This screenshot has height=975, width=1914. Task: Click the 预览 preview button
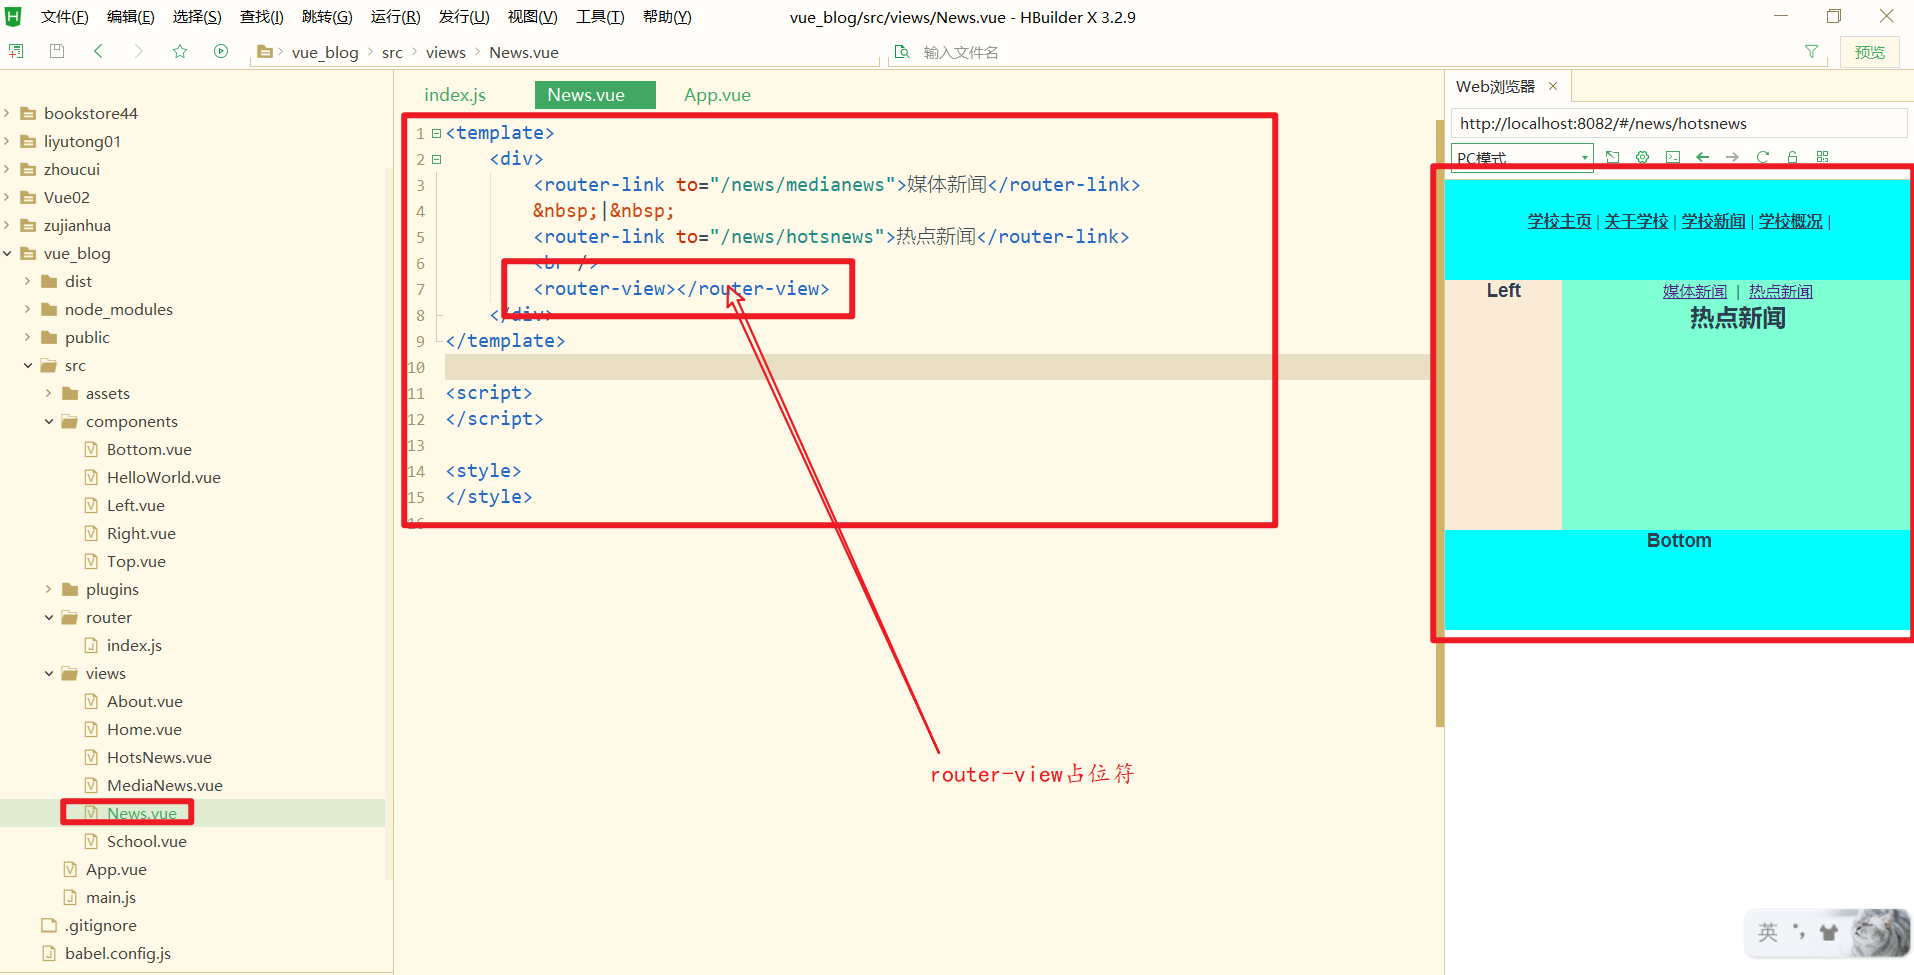[x=1869, y=52]
